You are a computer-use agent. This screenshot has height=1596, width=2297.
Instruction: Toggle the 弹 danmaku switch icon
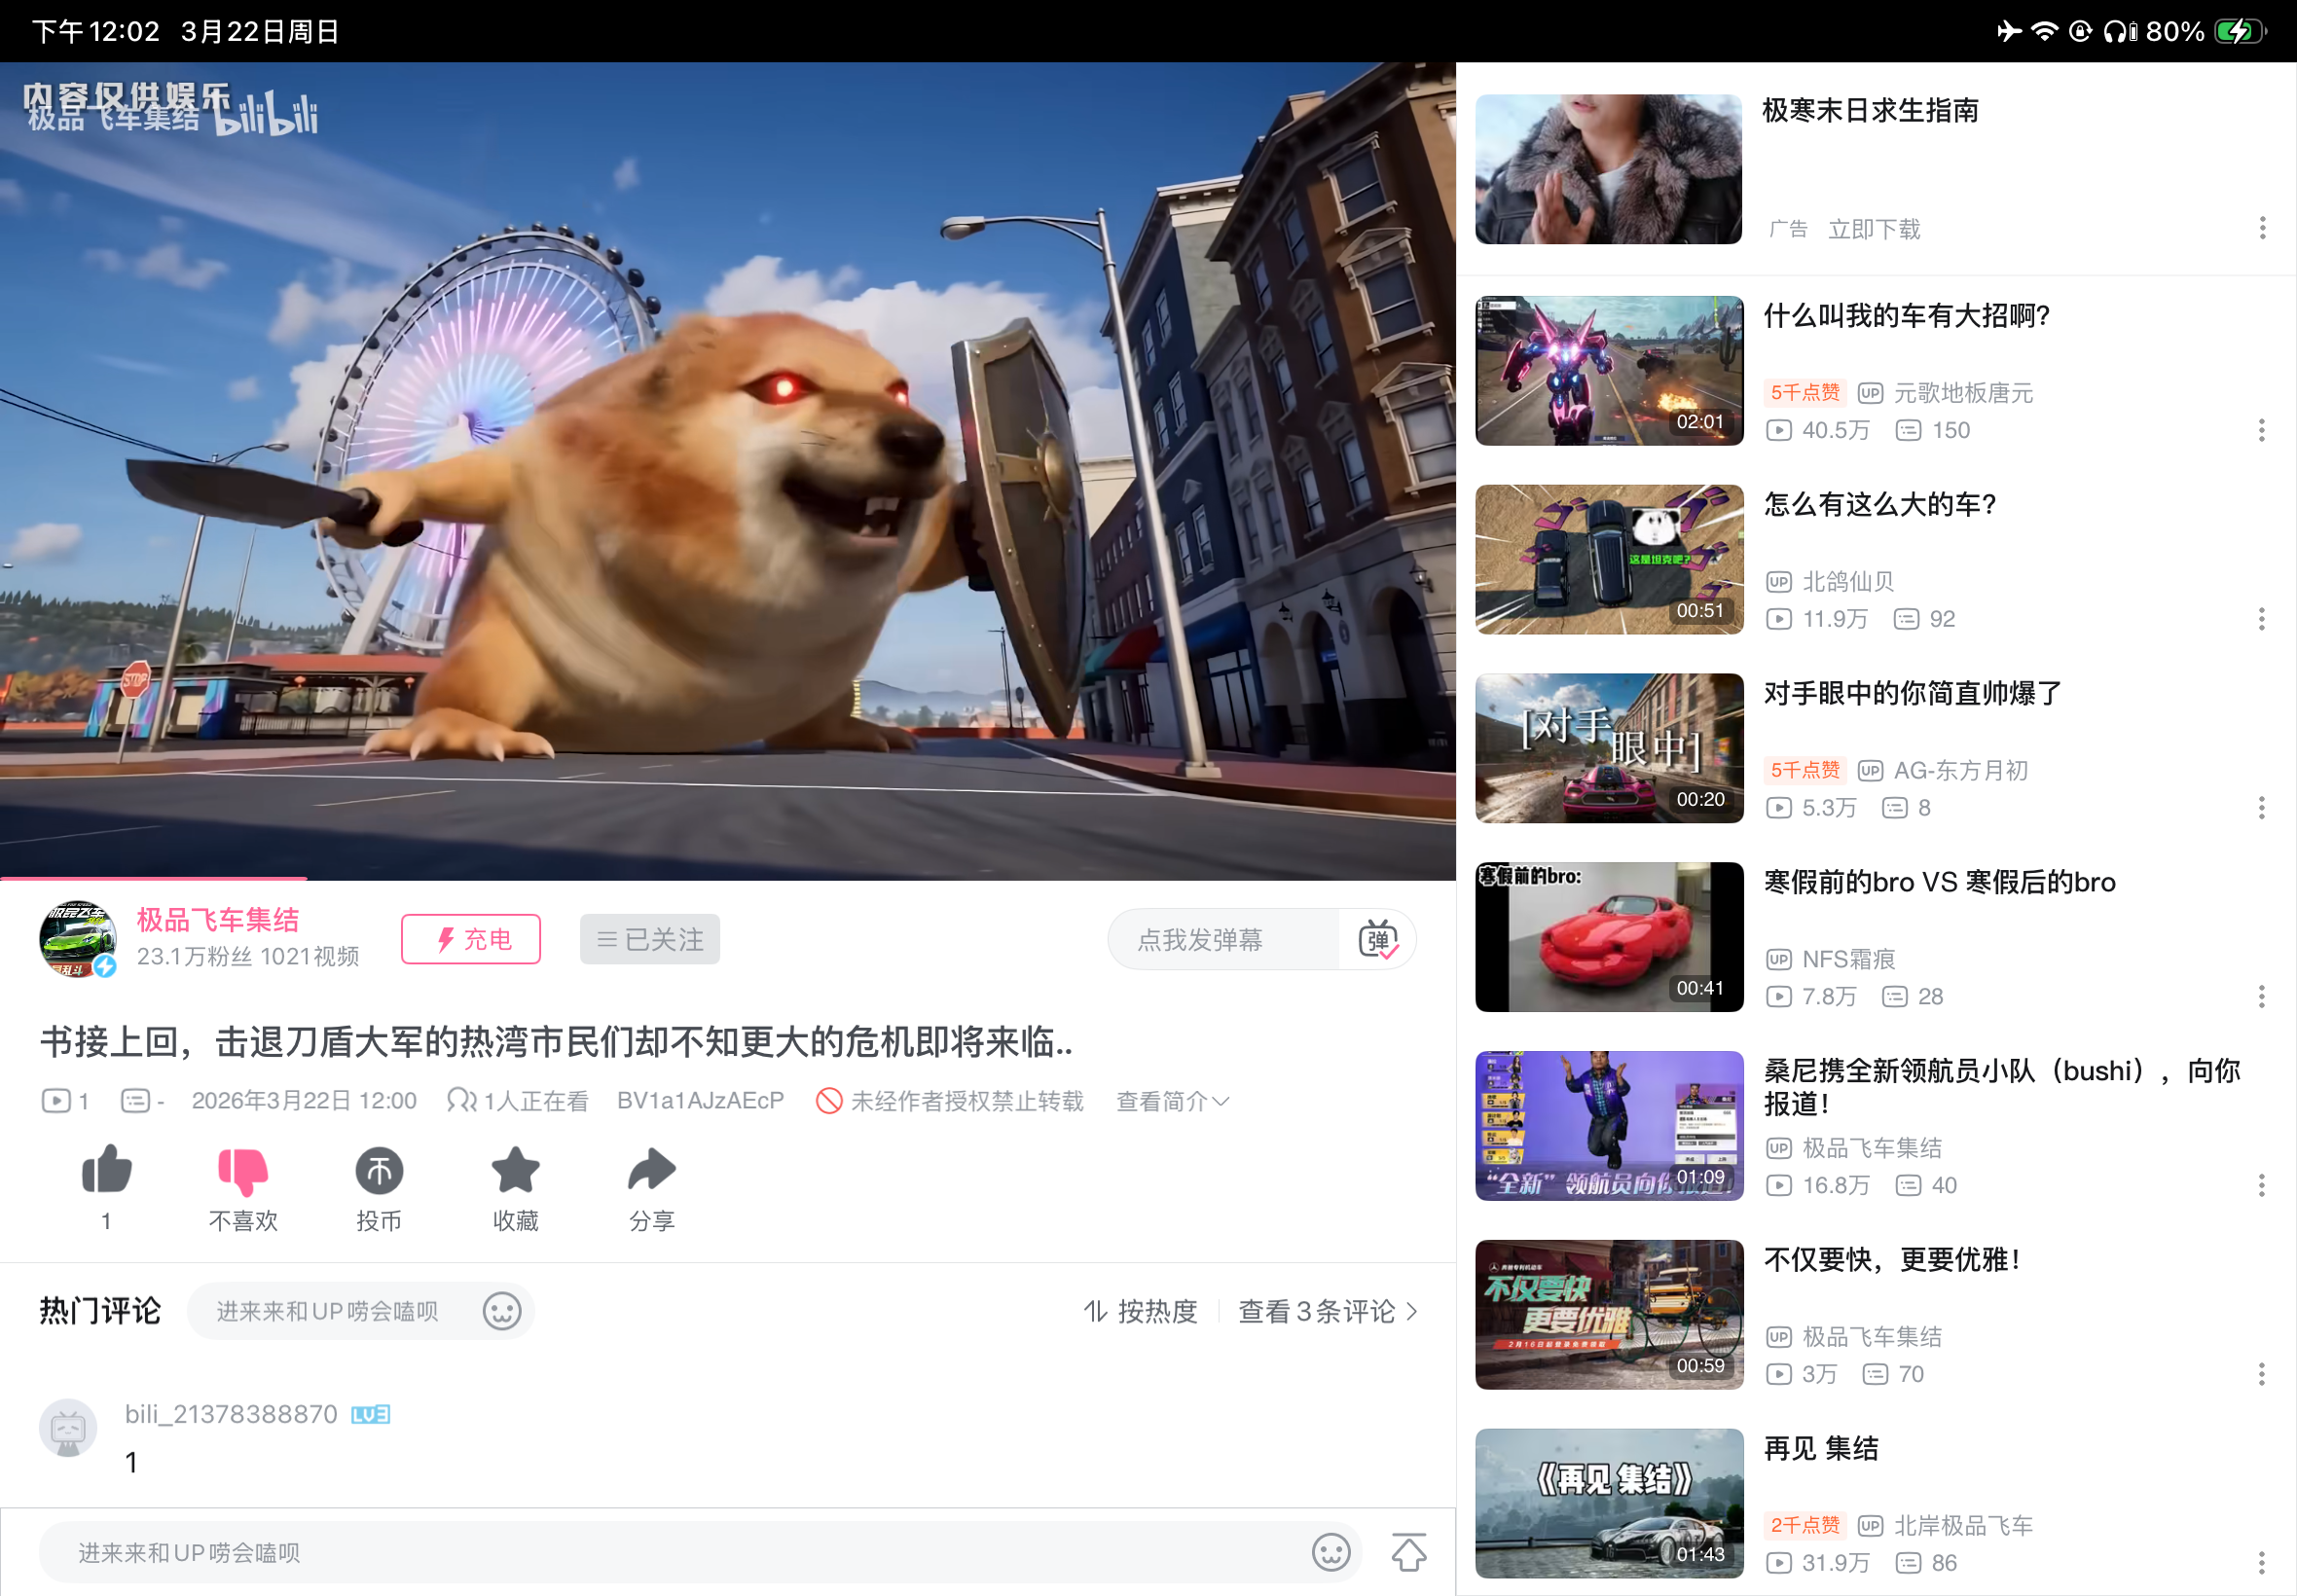click(1378, 939)
